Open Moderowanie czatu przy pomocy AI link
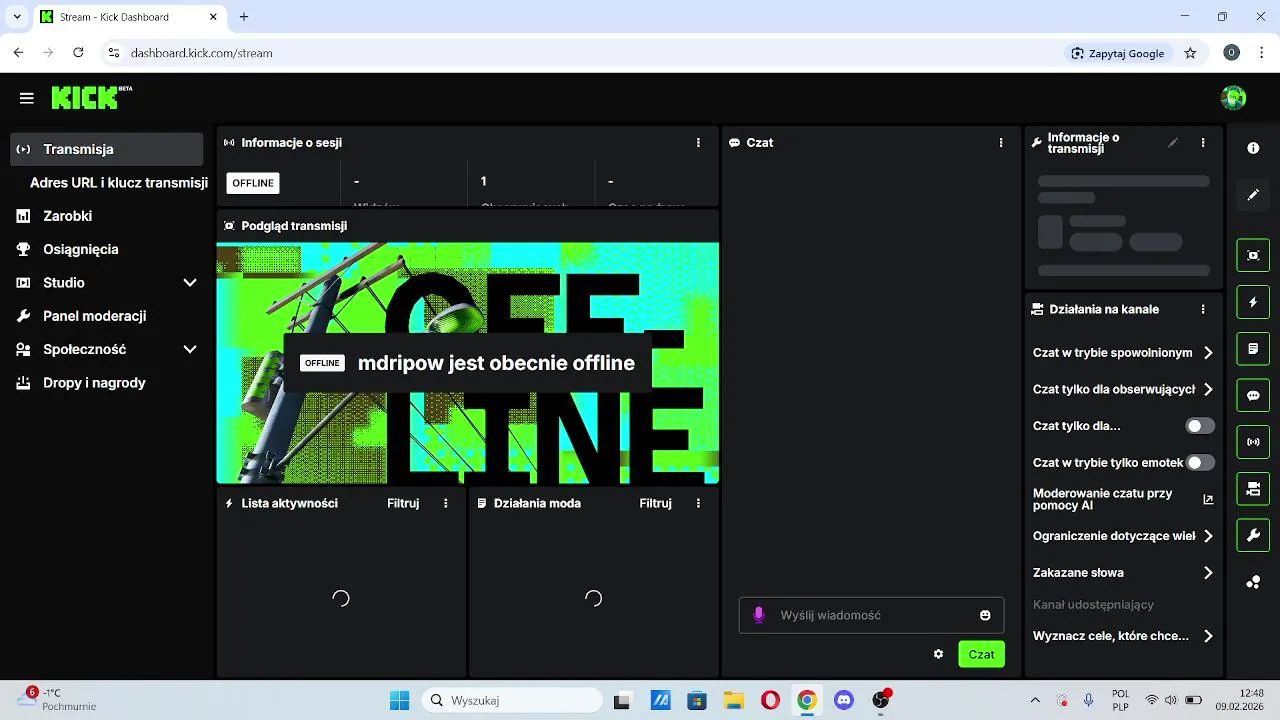Image resolution: width=1280 pixels, height=720 pixels. pos(1123,499)
